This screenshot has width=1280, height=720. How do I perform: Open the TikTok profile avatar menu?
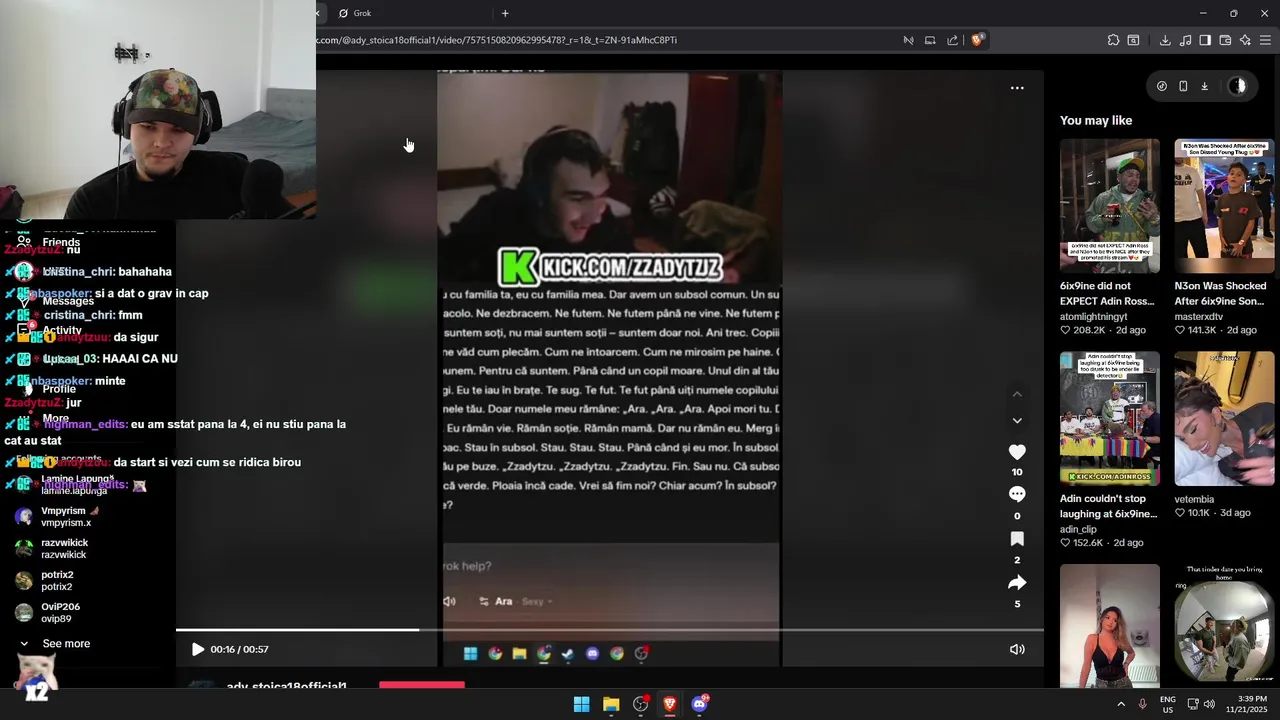pyautogui.click(x=1238, y=86)
